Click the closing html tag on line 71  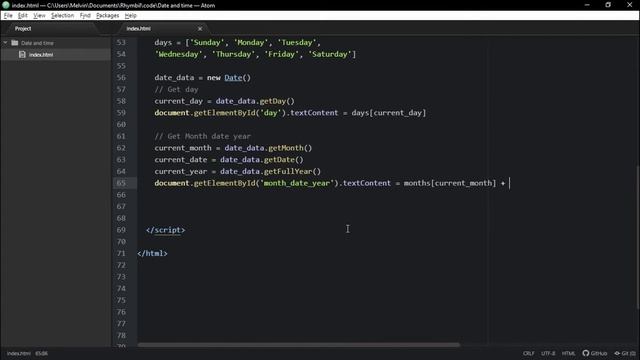(x=152, y=253)
